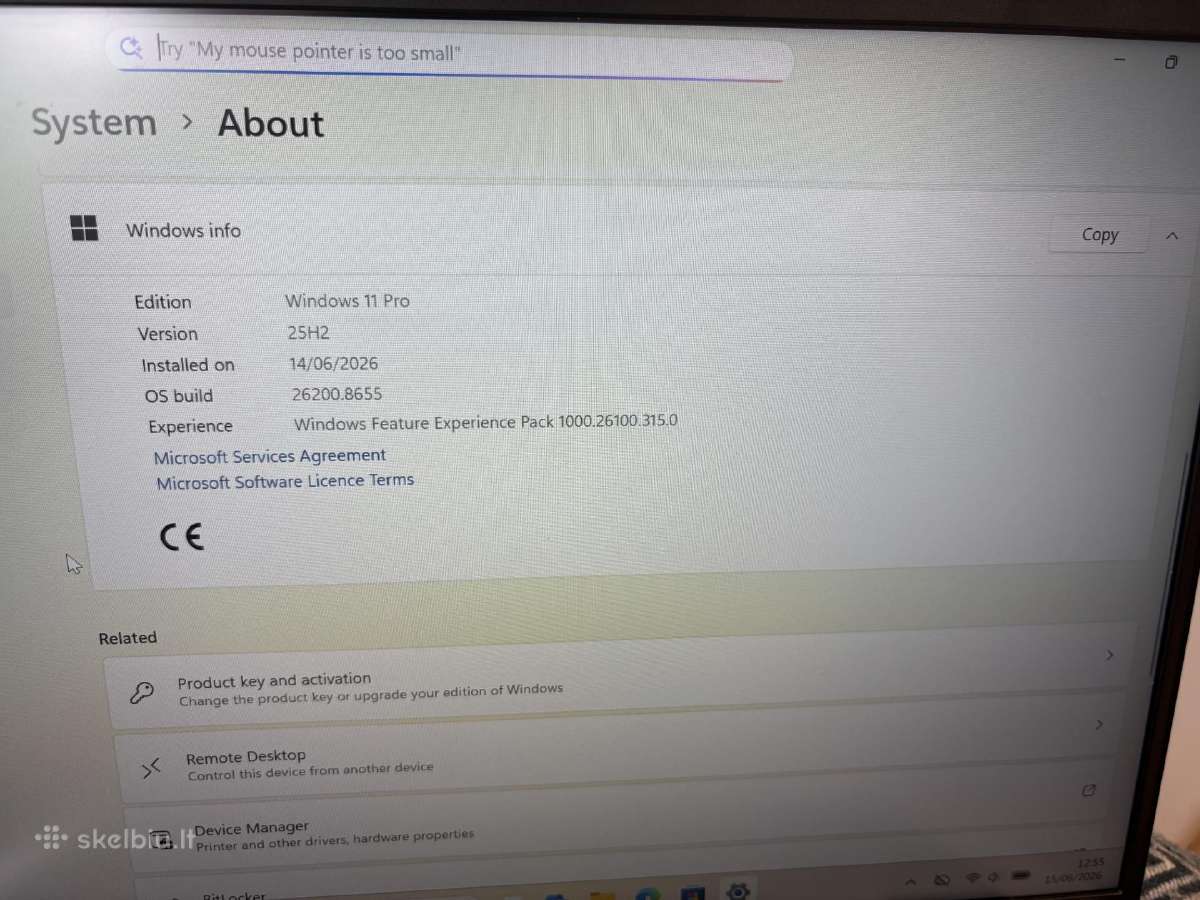The width and height of the screenshot is (1200, 900).
Task: Click the '25H2' version value
Action: 308,333
